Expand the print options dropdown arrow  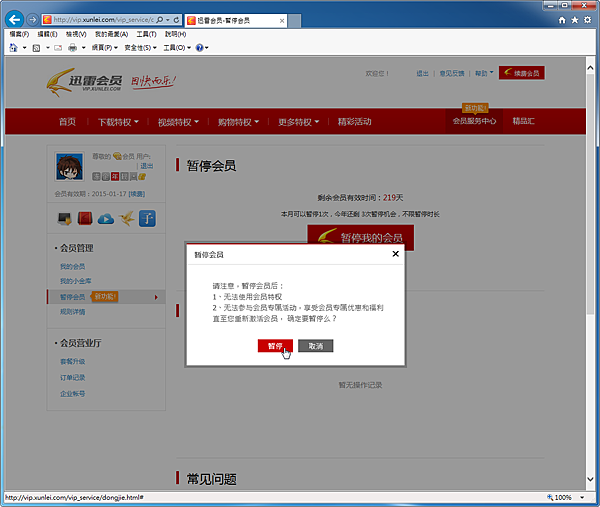pos(83,48)
